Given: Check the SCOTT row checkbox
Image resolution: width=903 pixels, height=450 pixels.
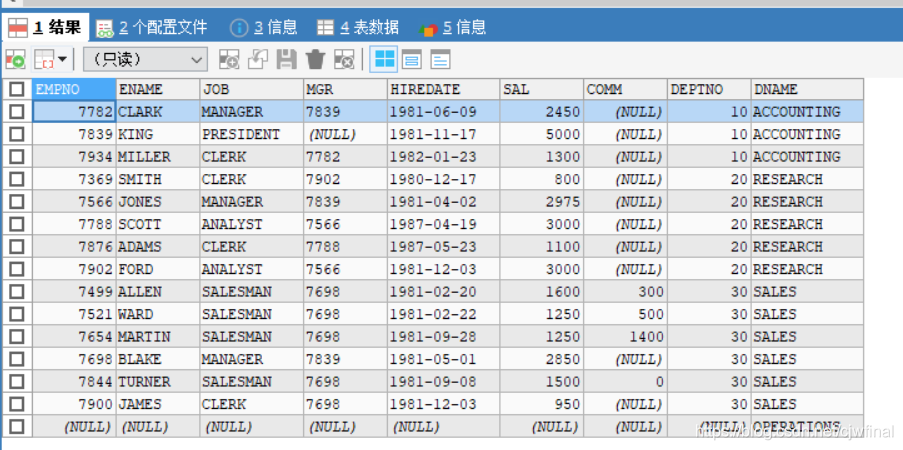Looking at the screenshot, I should [17, 224].
